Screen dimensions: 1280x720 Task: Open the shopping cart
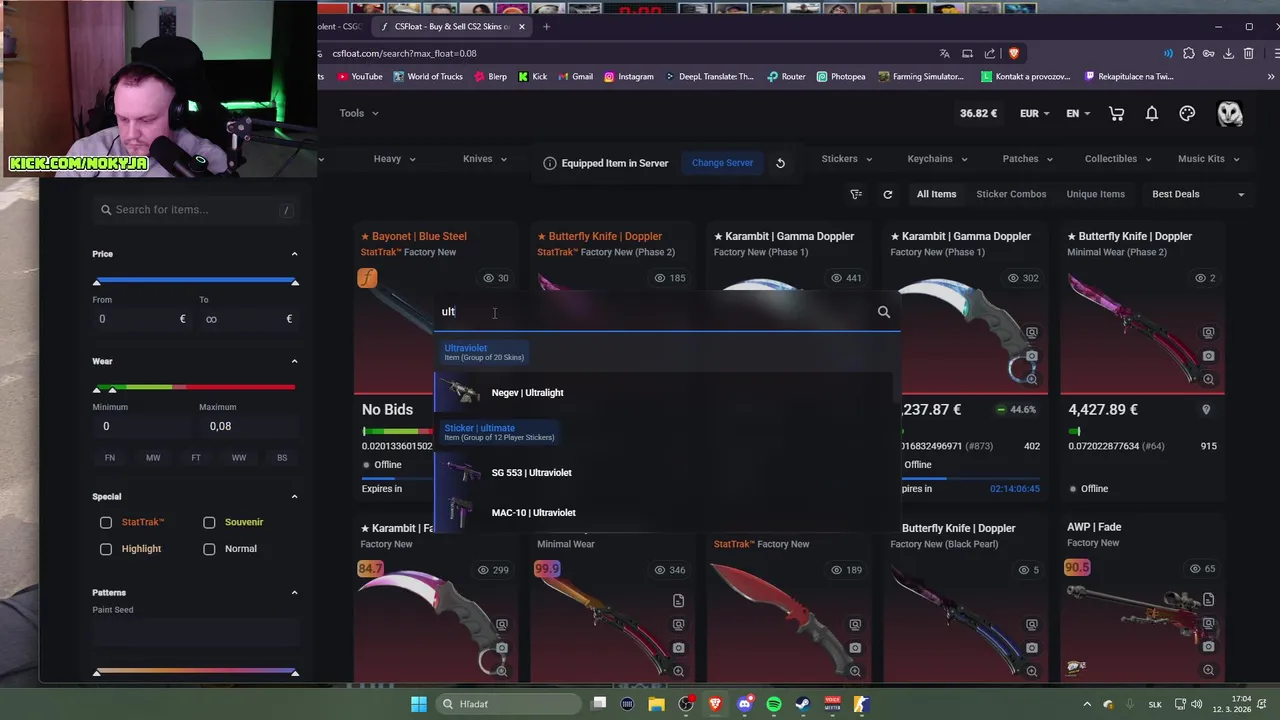(1116, 114)
